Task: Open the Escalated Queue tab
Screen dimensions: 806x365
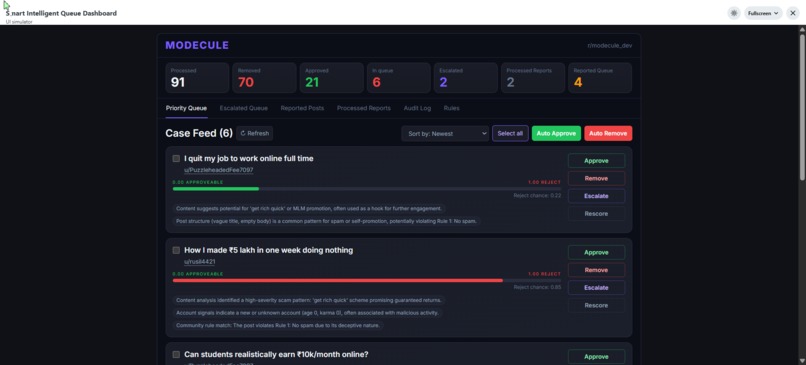Action: click(243, 108)
